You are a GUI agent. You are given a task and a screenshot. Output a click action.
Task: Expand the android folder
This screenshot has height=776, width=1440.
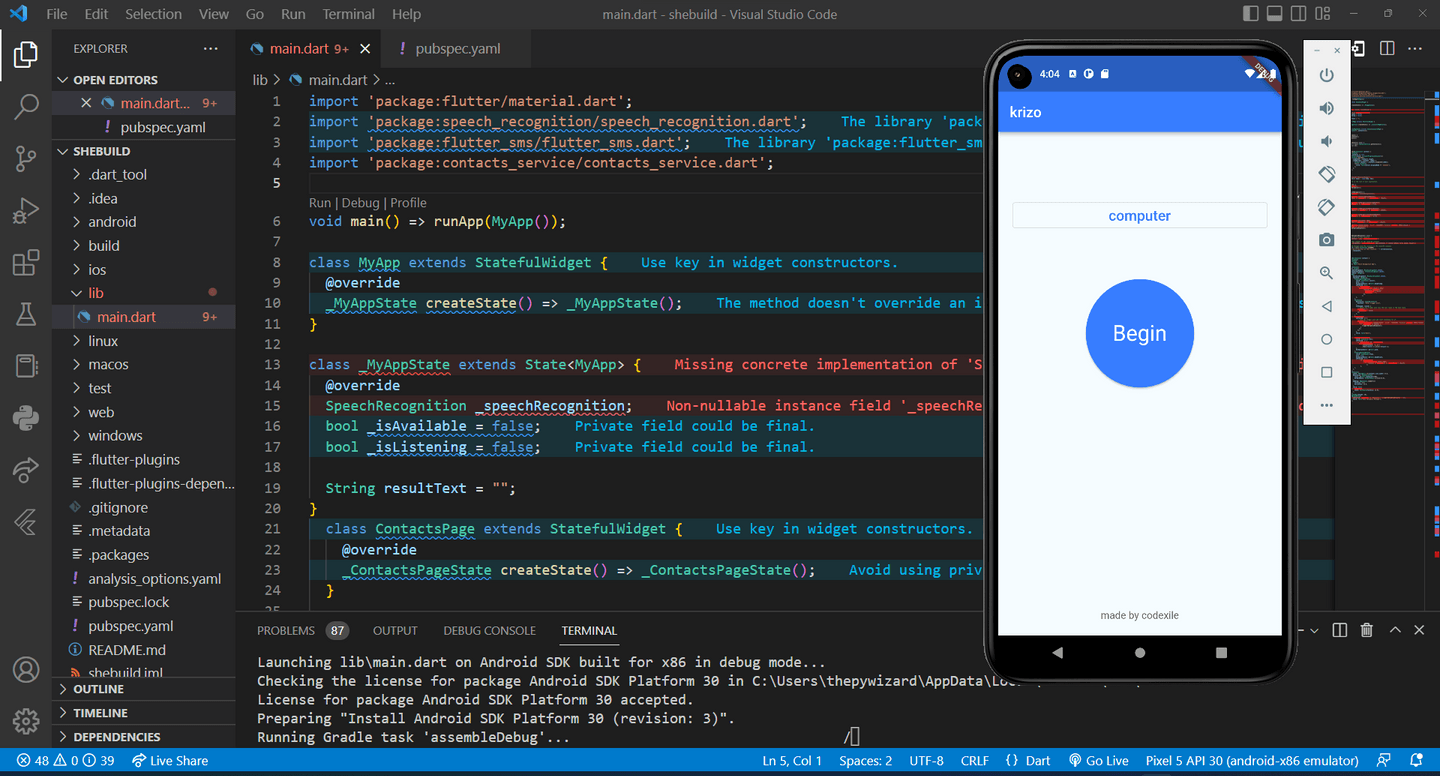(146, 222)
